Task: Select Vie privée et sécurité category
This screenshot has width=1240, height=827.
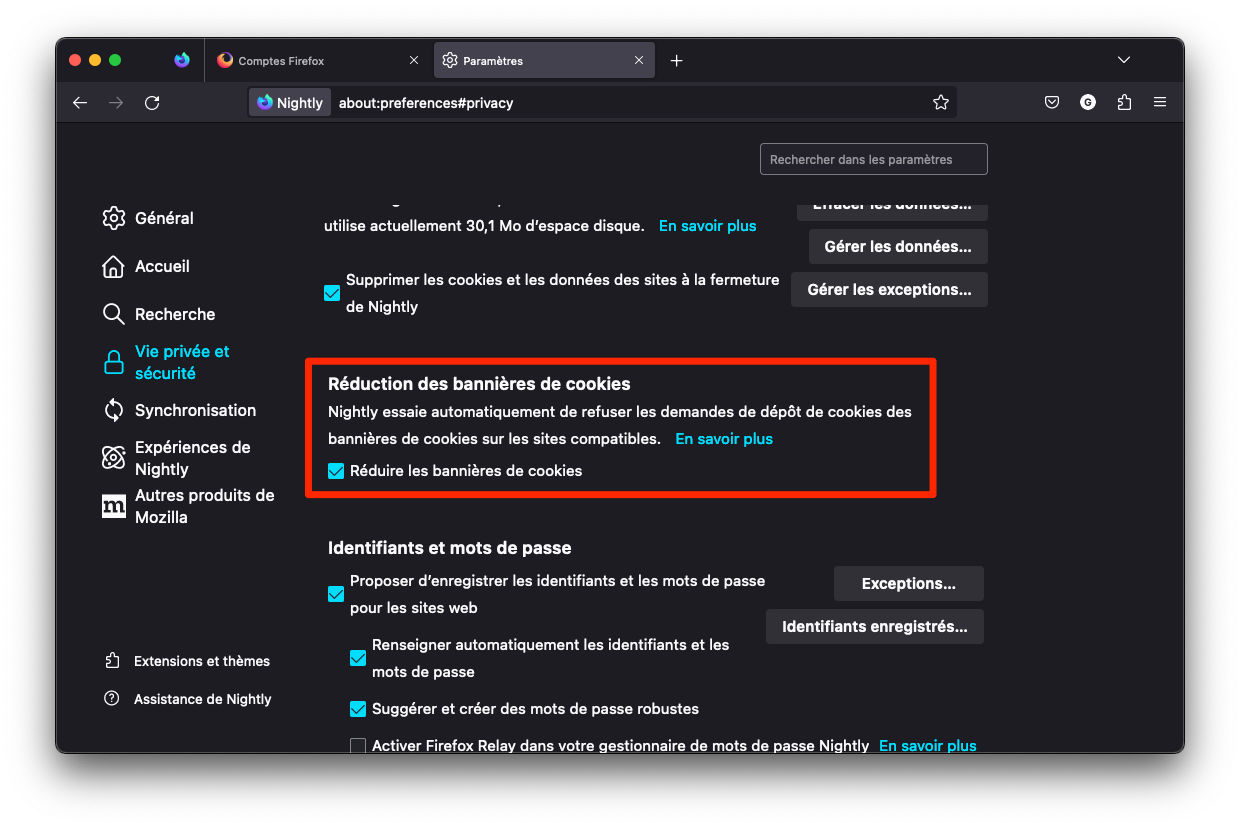Action: click(167, 362)
